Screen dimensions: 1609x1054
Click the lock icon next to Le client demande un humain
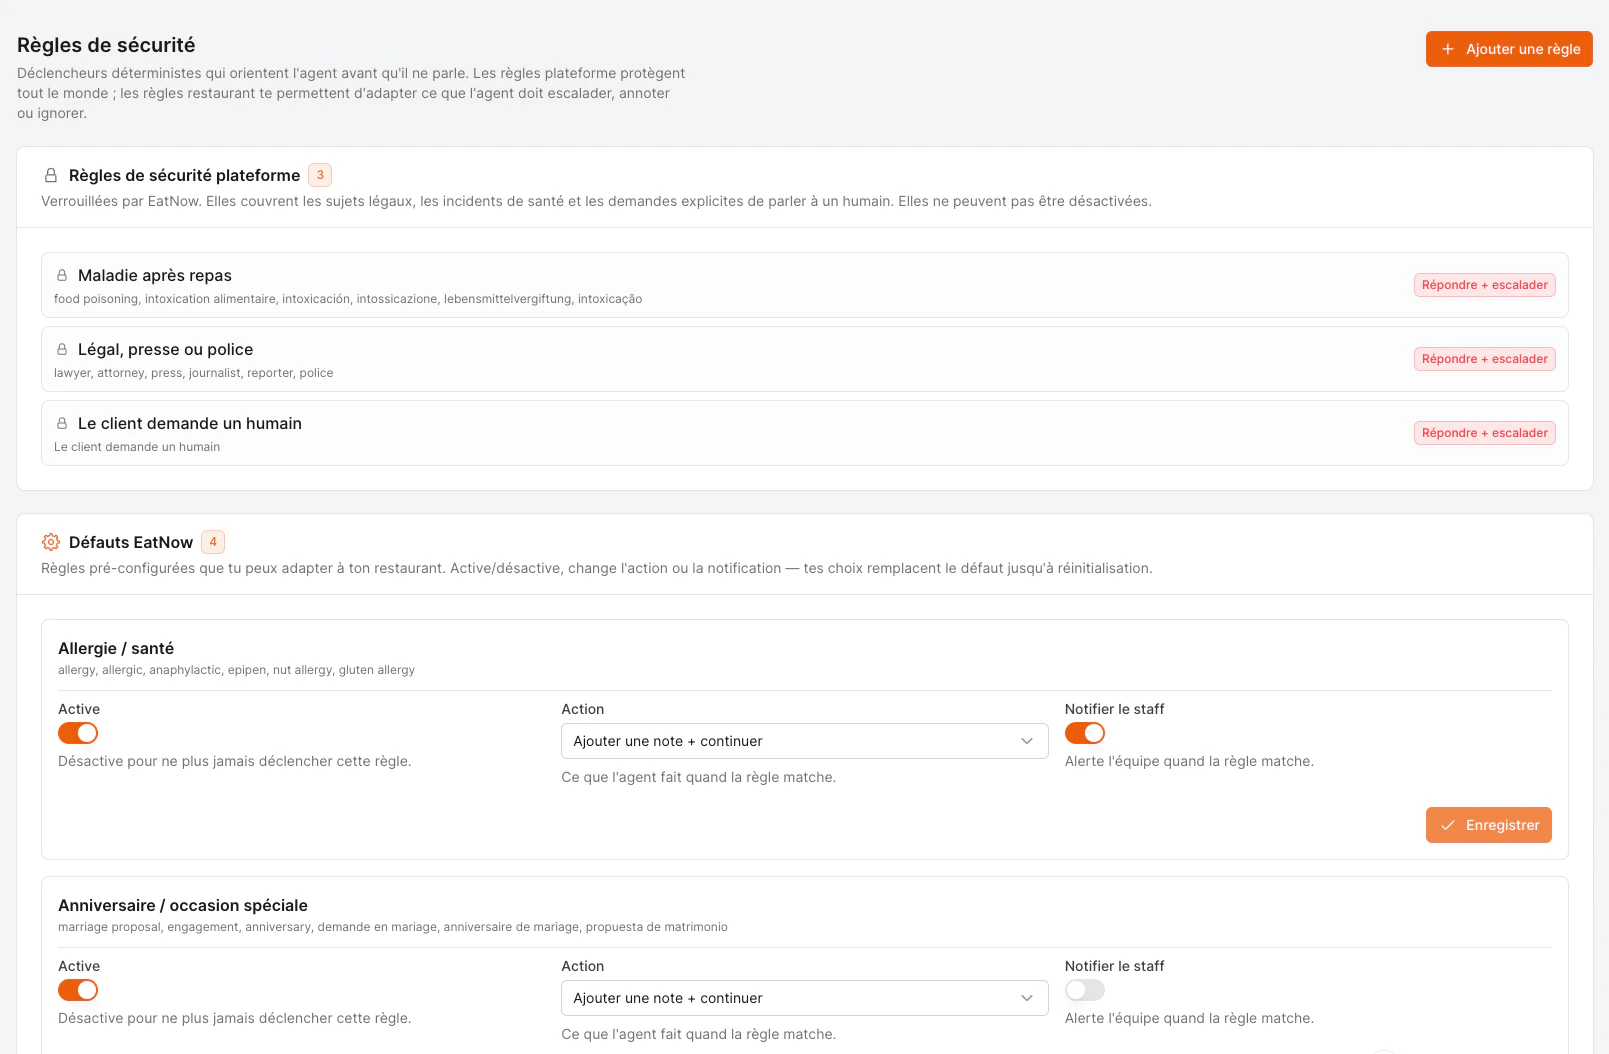62,423
